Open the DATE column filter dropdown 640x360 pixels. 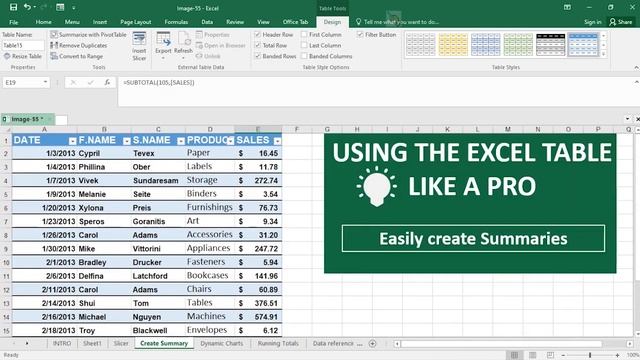pyautogui.click(x=72, y=141)
